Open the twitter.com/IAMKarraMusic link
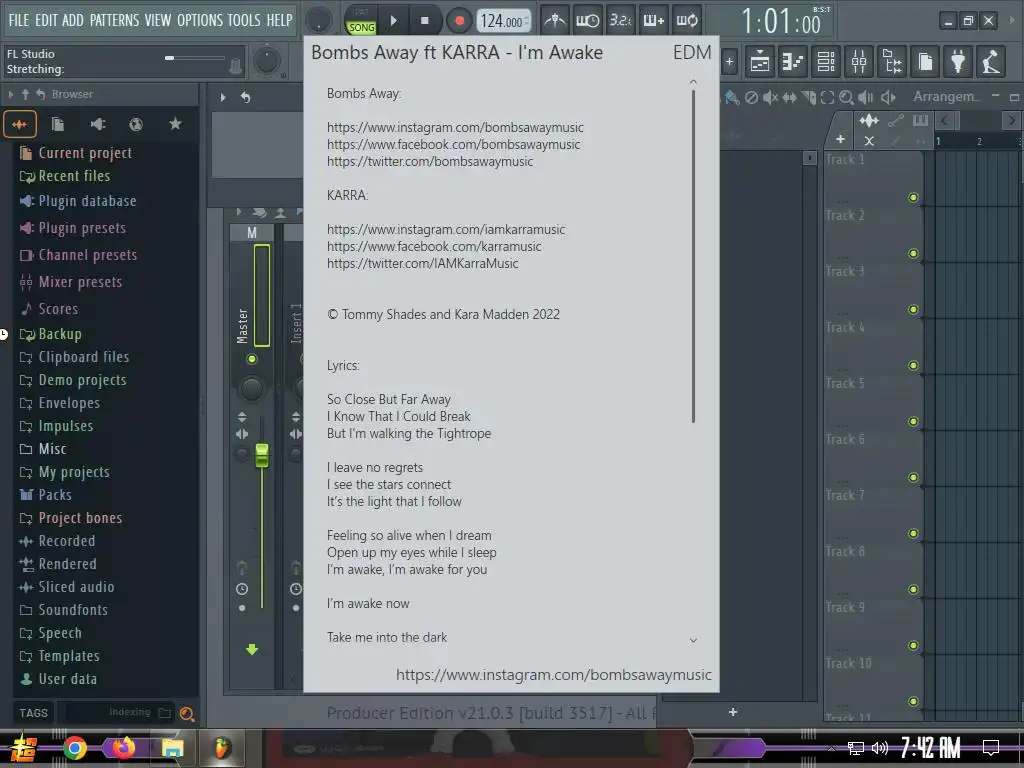The height and width of the screenshot is (768, 1024). click(423, 263)
